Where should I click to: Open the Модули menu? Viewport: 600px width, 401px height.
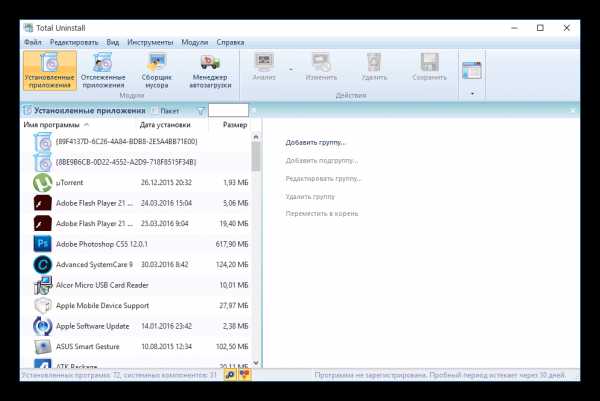(194, 42)
